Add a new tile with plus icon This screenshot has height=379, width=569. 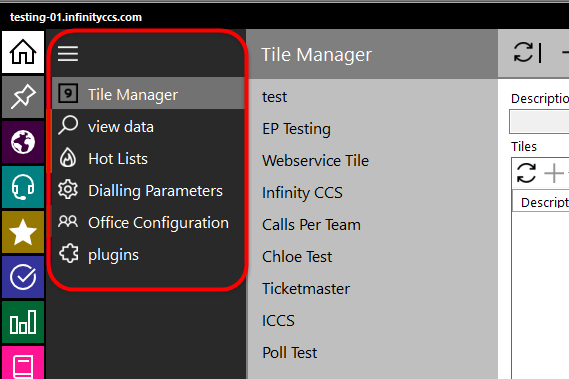pyautogui.click(x=553, y=173)
